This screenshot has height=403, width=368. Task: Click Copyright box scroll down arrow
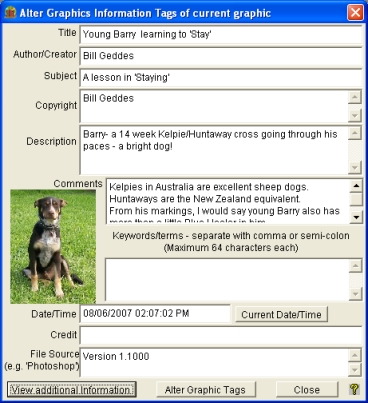point(355,115)
